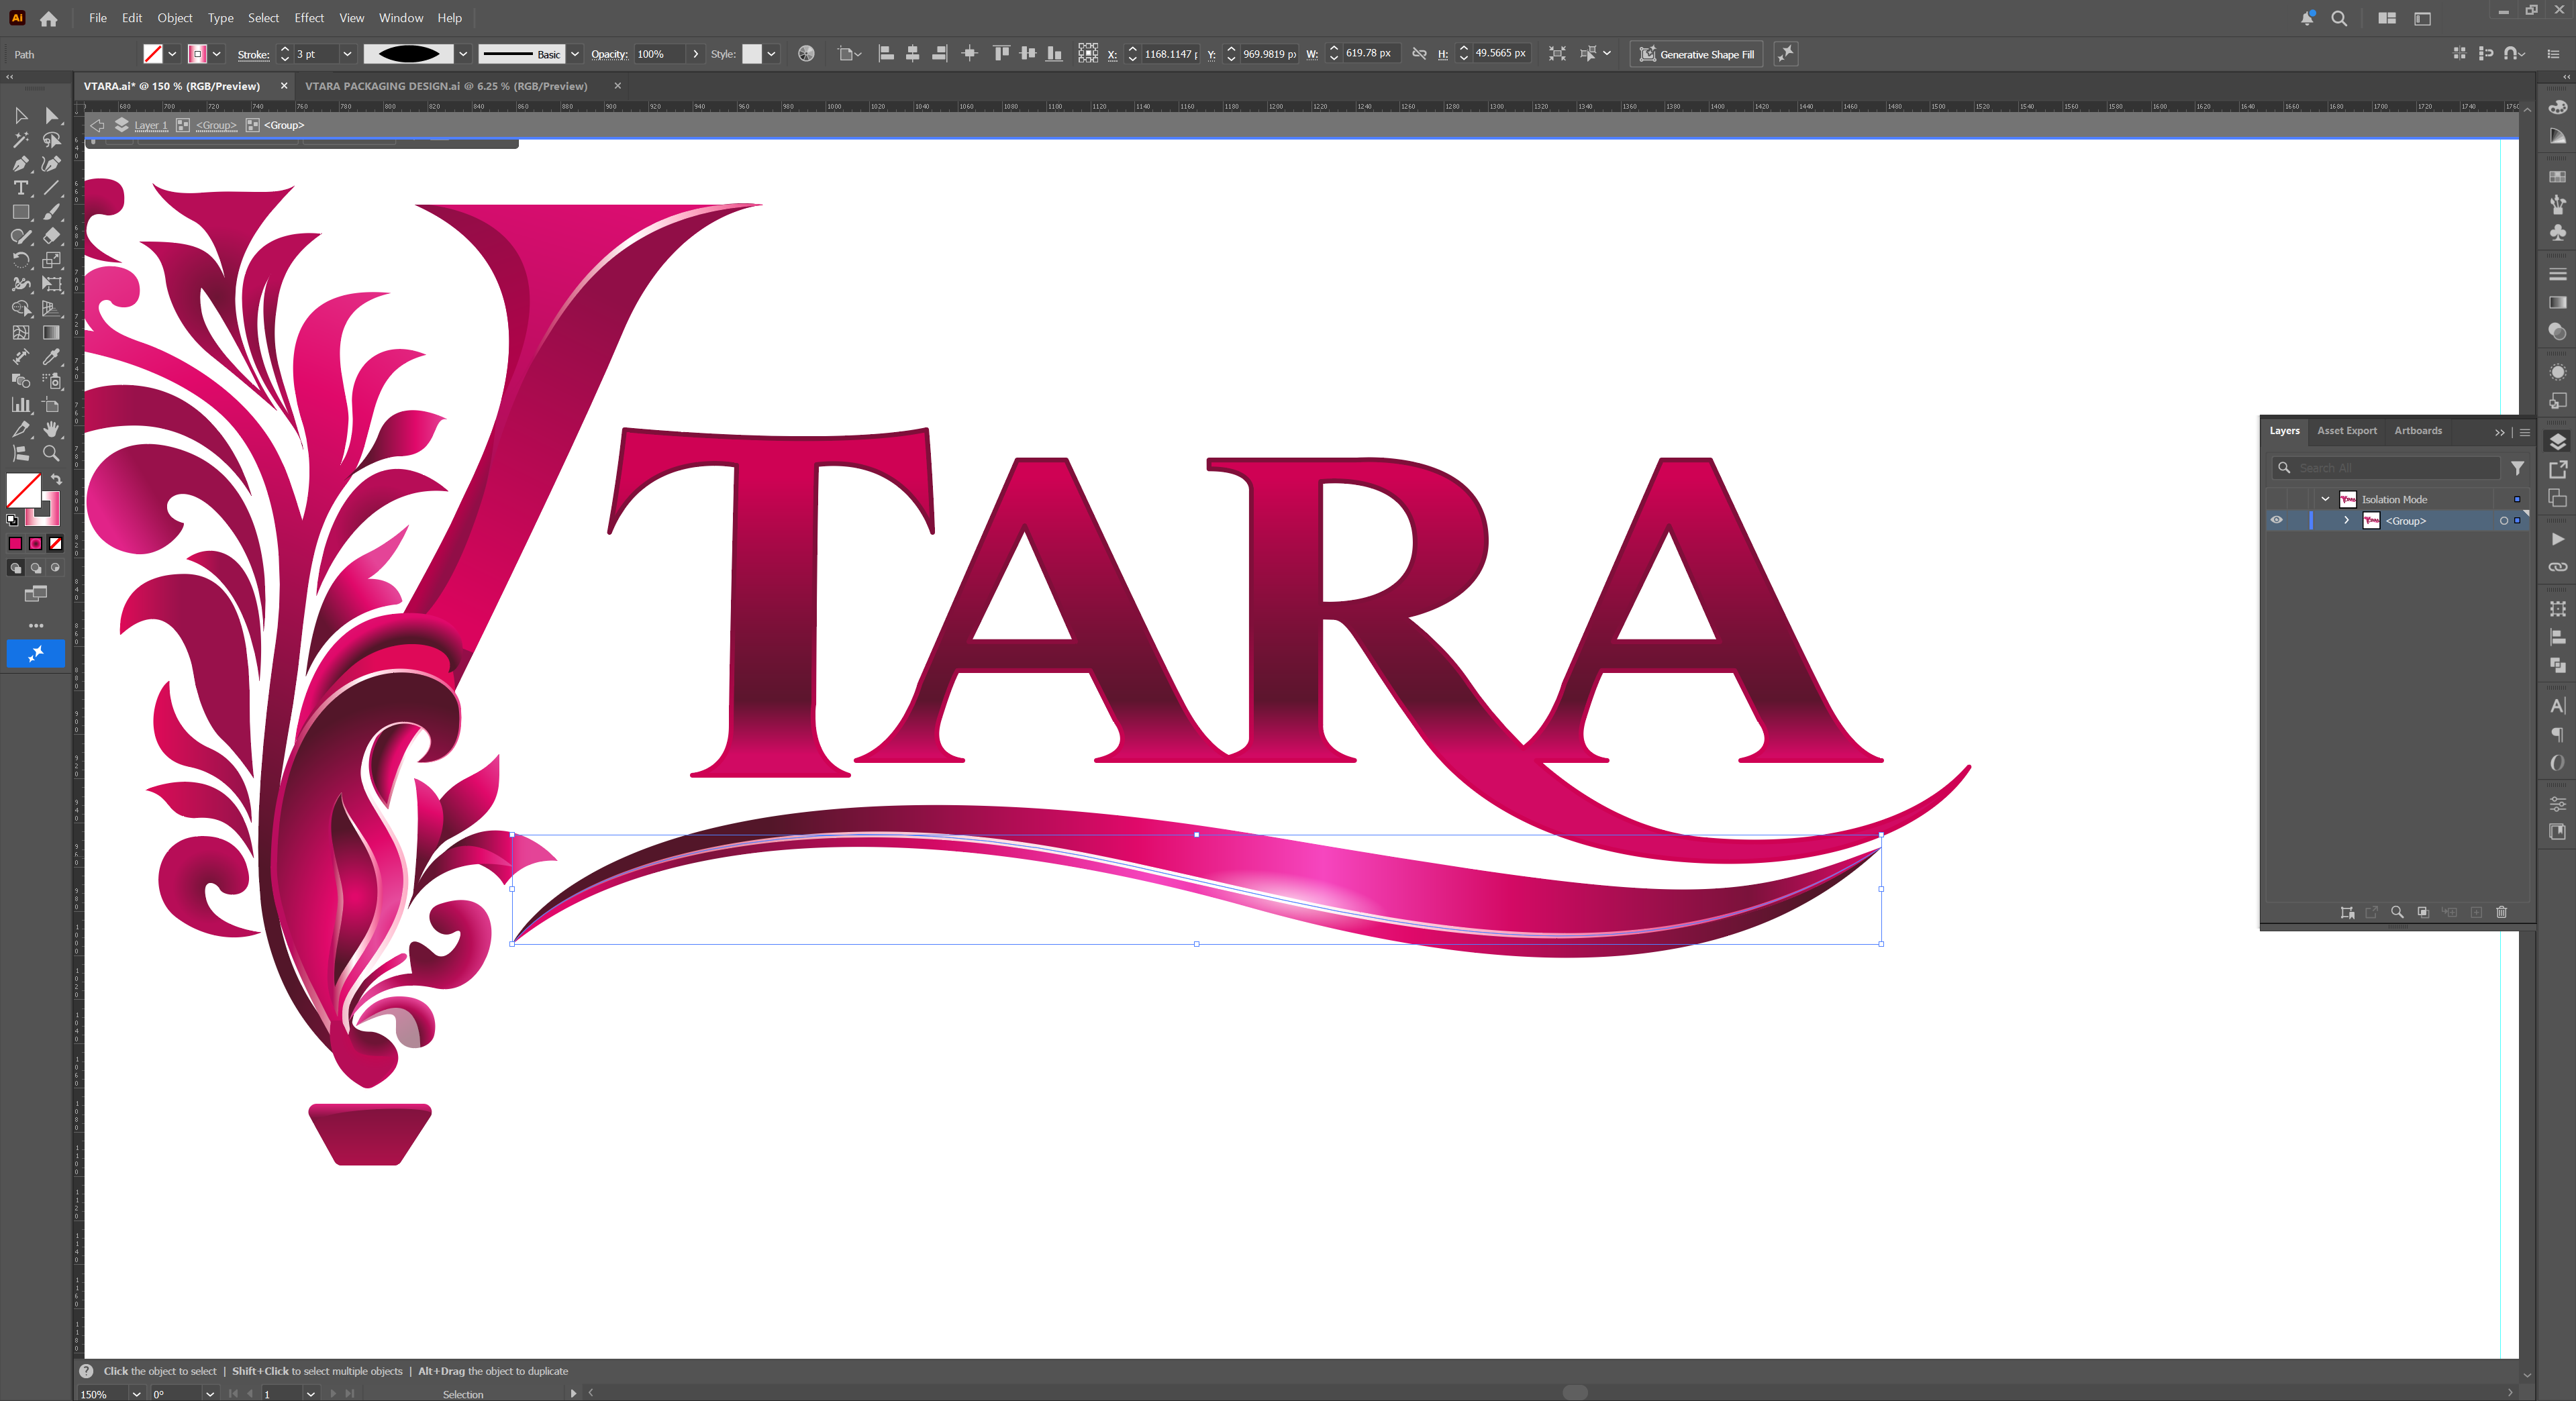The image size is (2576, 1401).
Task: Expand the Group layer row
Action: (x=2346, y=520)
